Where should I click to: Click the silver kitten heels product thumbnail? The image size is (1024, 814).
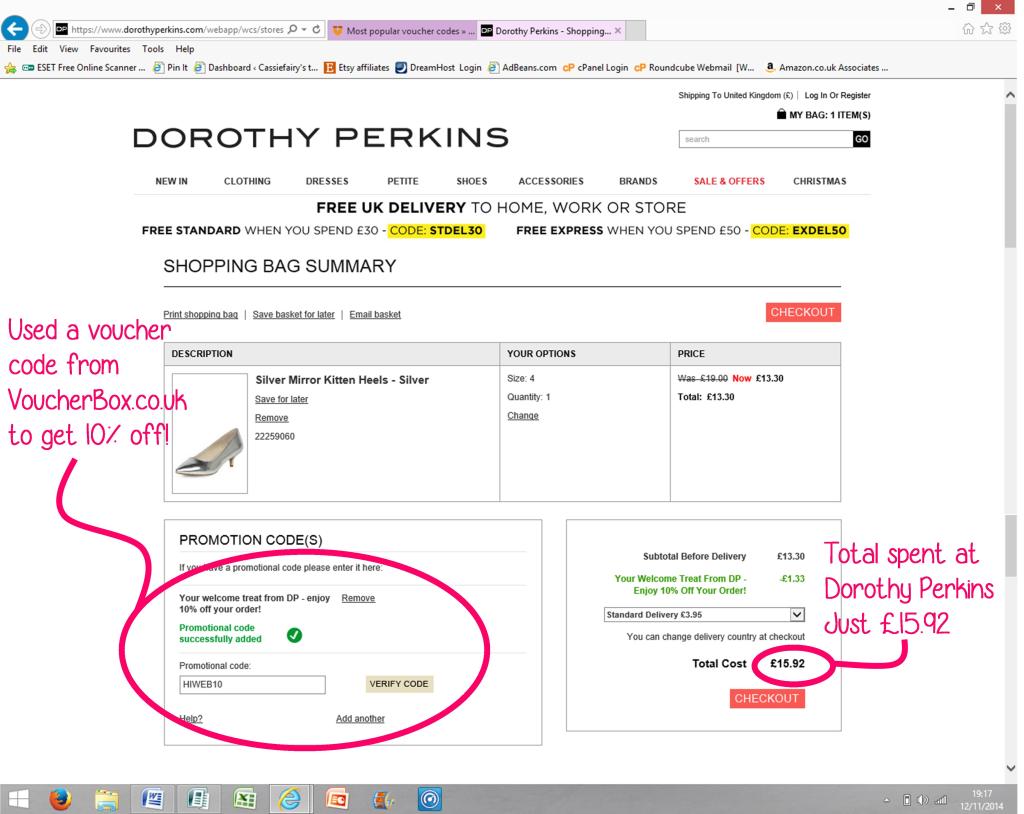pos(209,434)
